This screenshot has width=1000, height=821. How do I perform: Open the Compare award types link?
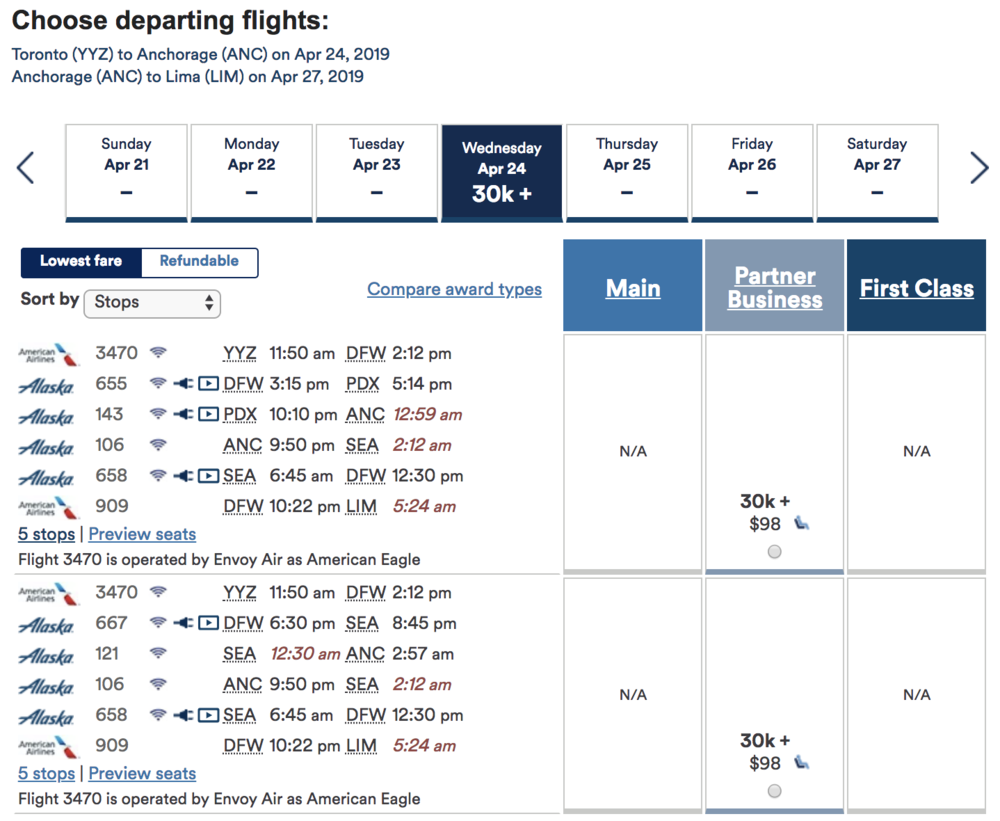pos(454,290)
